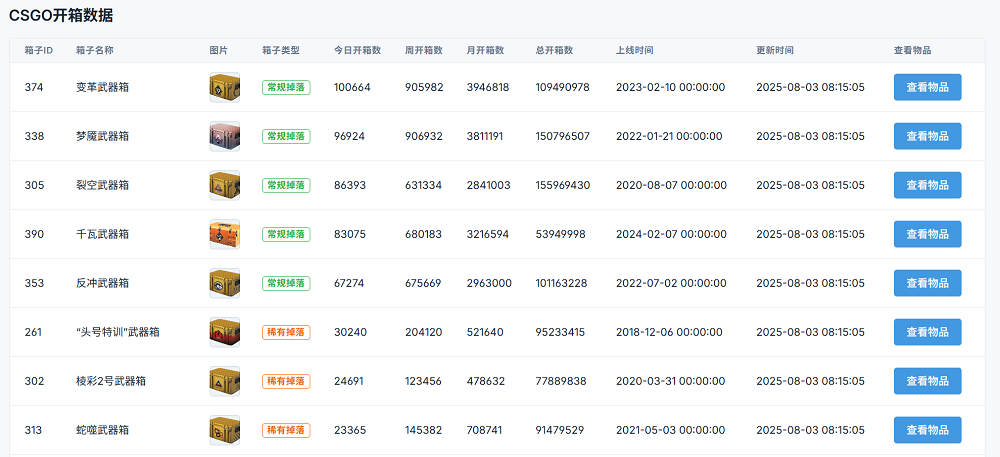Select the case name 裂空武器箱
This screenshot has width=1000, height=457.
pos(102,185)
